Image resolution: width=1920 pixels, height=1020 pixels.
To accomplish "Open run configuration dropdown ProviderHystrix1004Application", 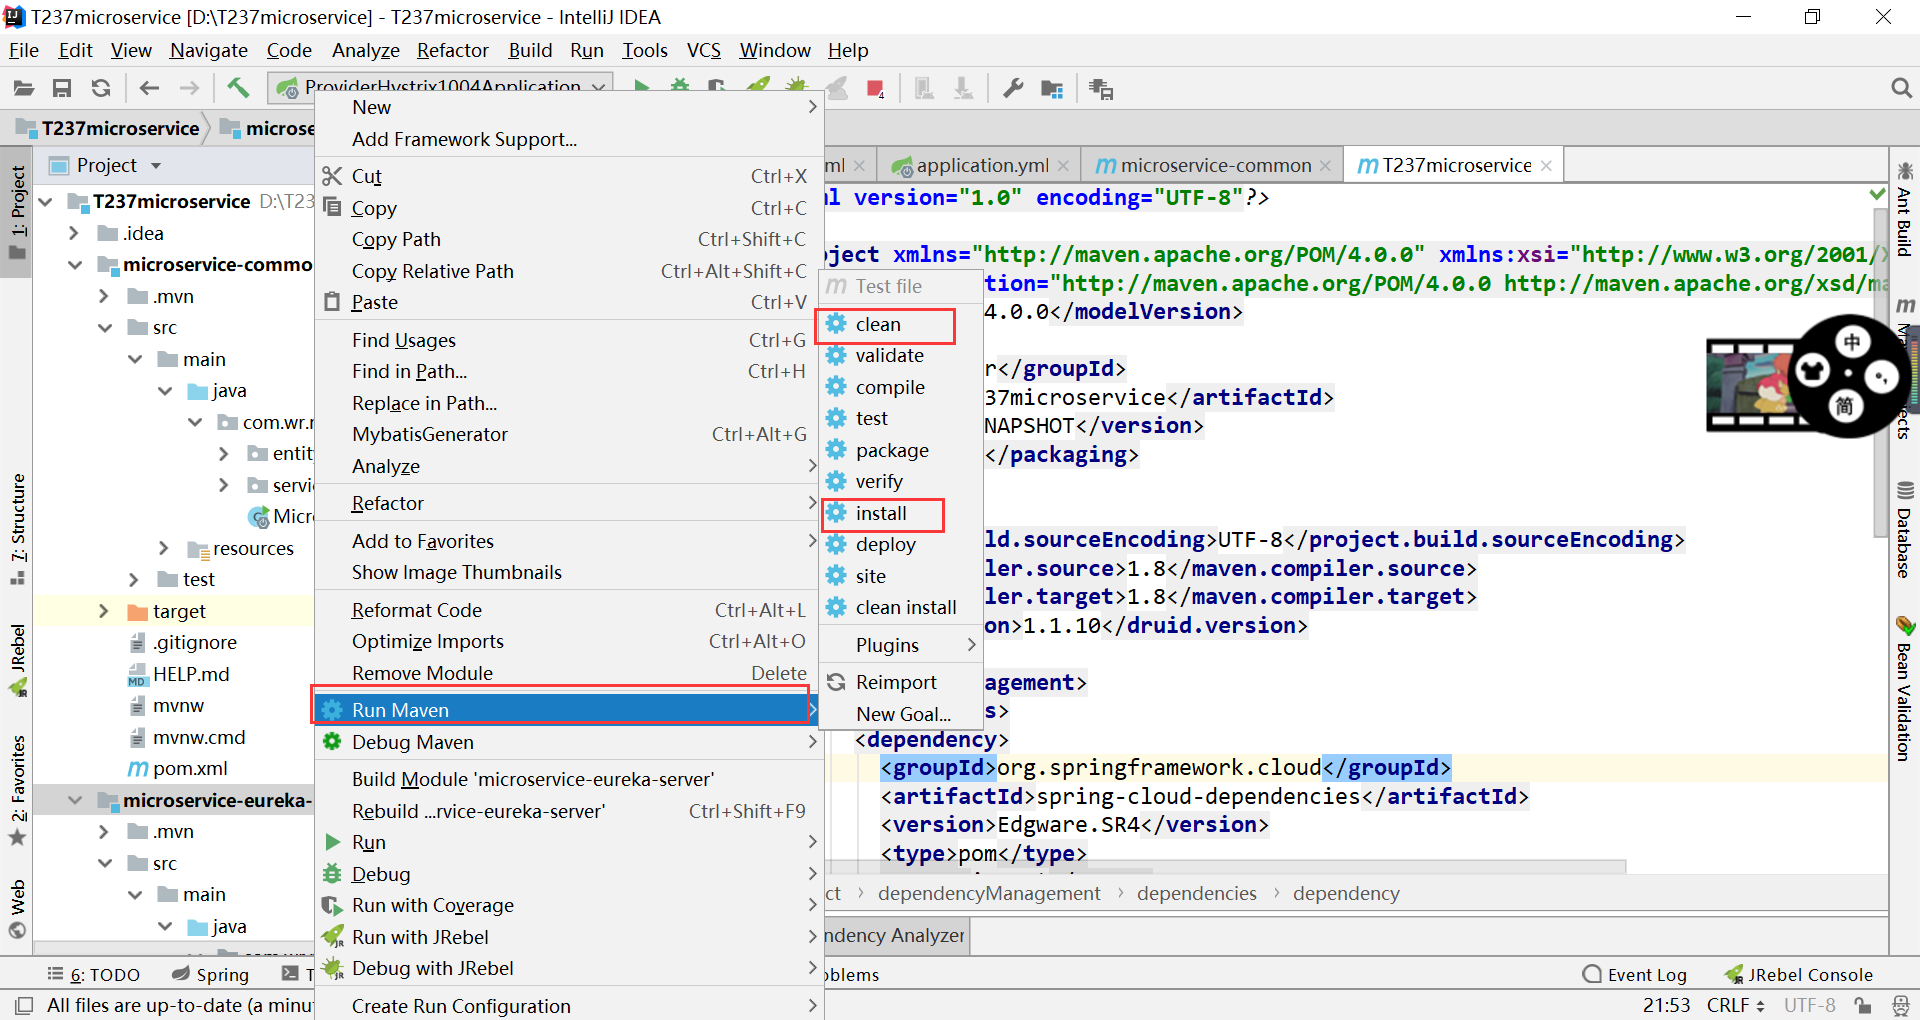I will [x=442, y=86].
